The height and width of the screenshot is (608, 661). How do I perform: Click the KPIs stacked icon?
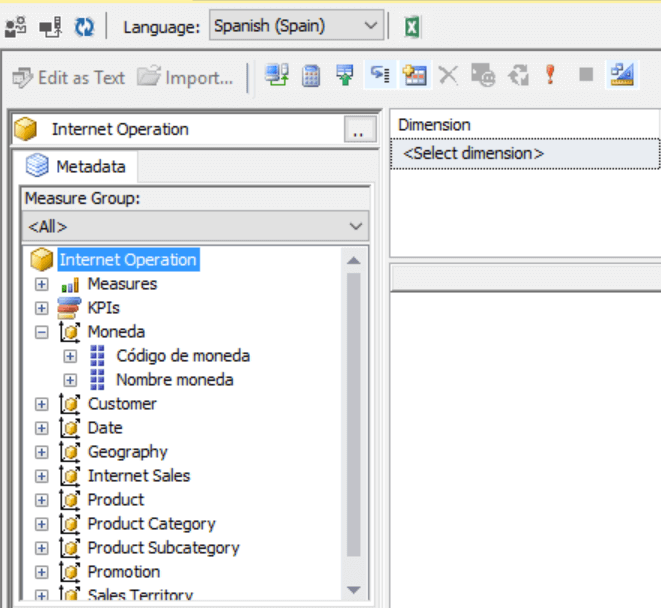(69, 308)
